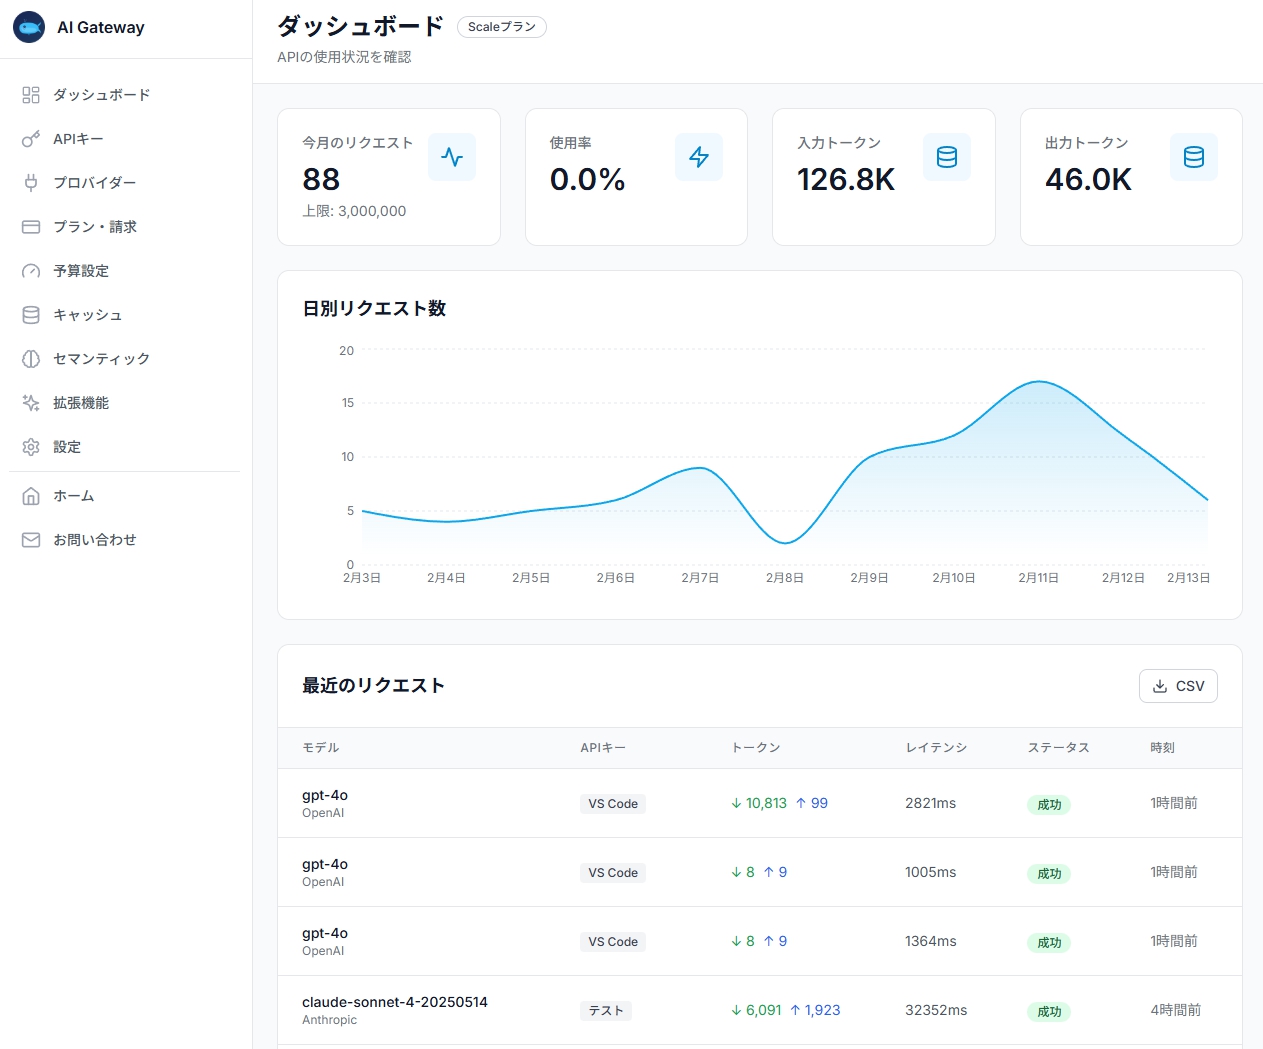1263x1049 pixels.
Task: Click the database icon on 入力トークン card
Action: point(946,157)
